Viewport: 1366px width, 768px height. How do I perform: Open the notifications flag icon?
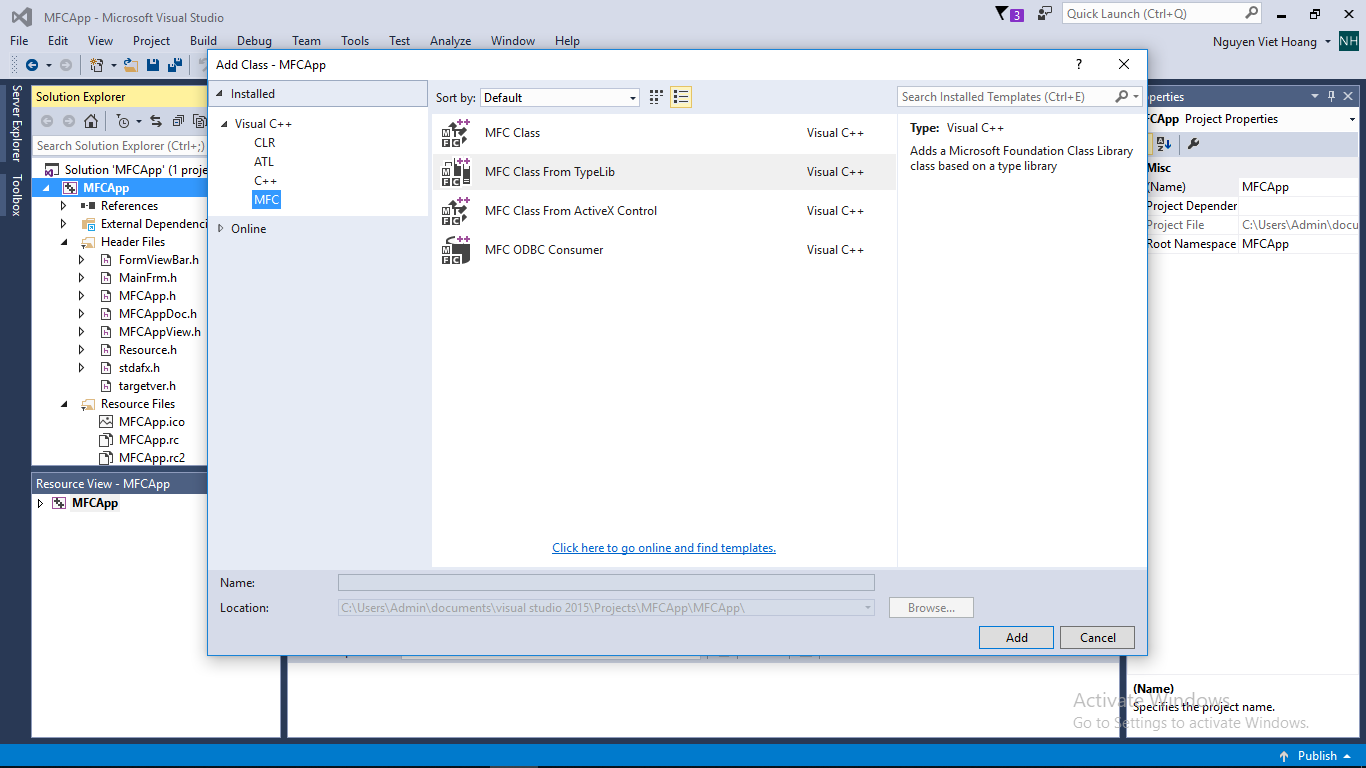(x=1003, y=14)
